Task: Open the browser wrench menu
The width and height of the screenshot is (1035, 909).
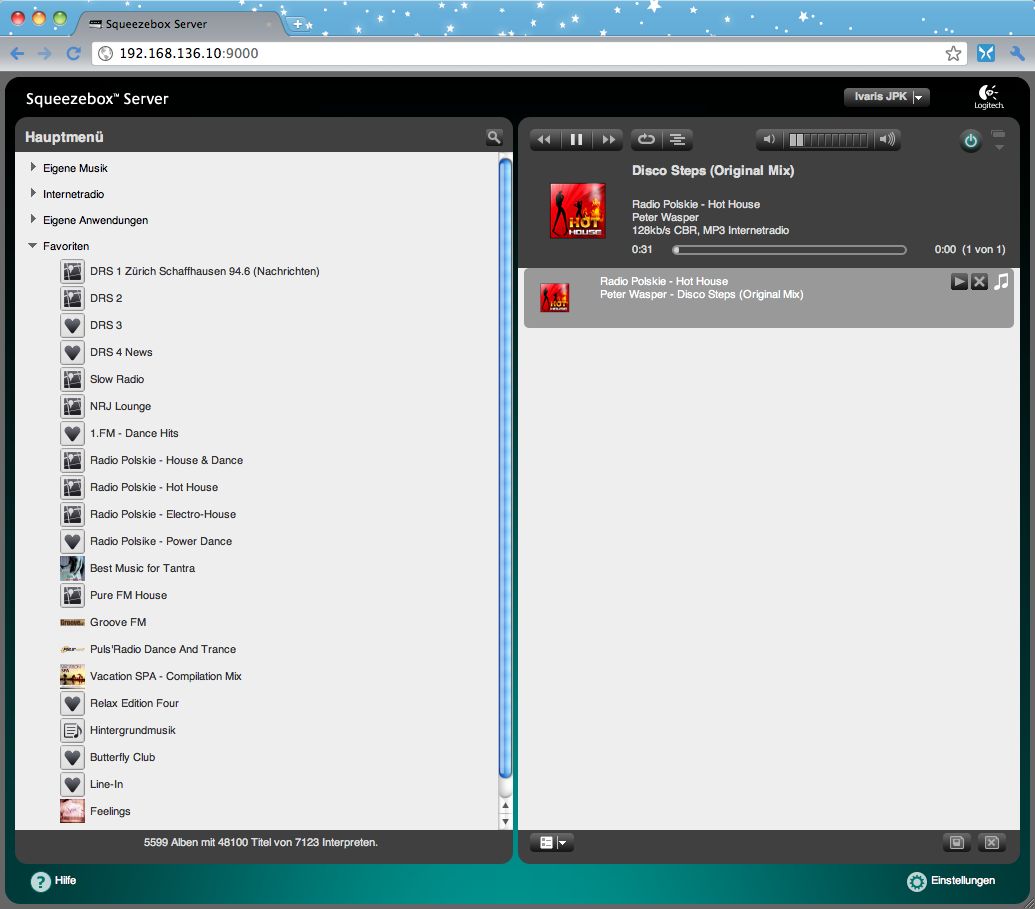Action: tap(1017, 53)
